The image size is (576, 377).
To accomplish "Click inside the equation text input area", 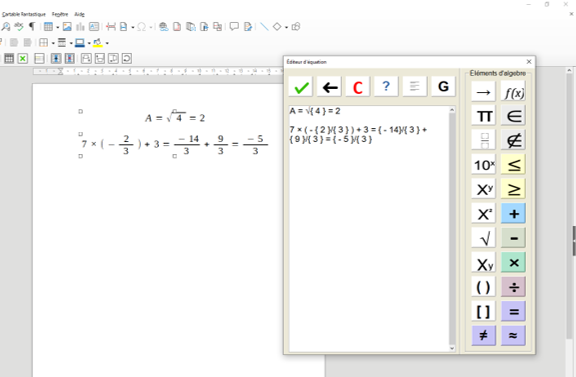I will click(x=368, y=229).
